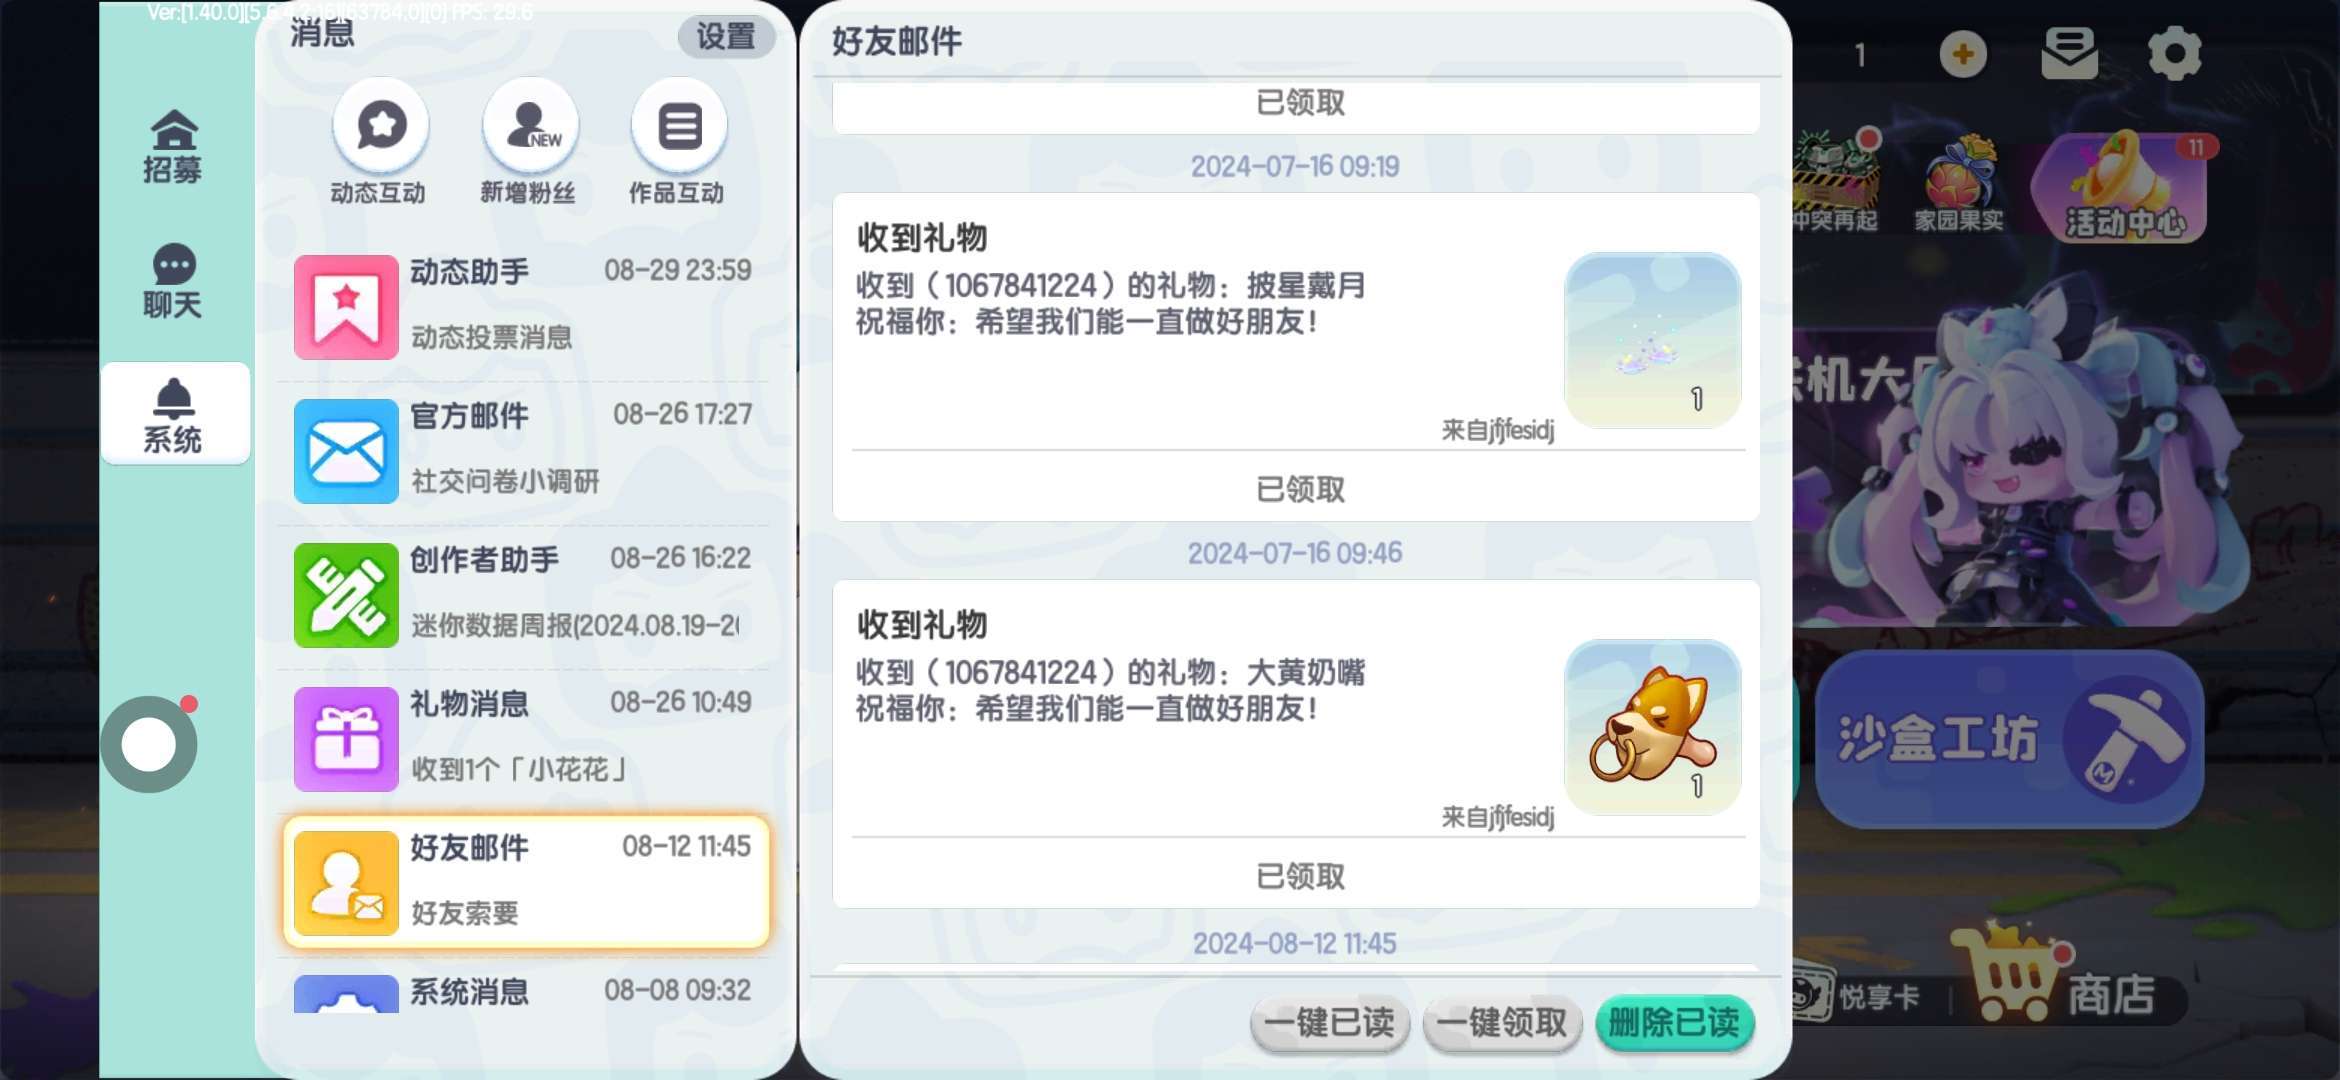Open the 作品互动 list icon
The height and width of the screenshot is (1080, 2340).
[x=679, y=126]
